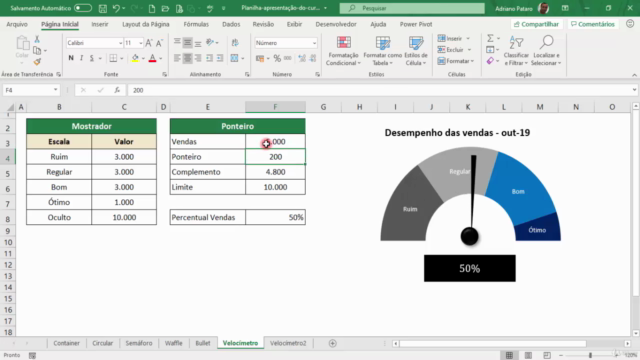Open Formatar como Tabela menu
The height and width of the screenshot is (360, 640).
coord(382,51)
